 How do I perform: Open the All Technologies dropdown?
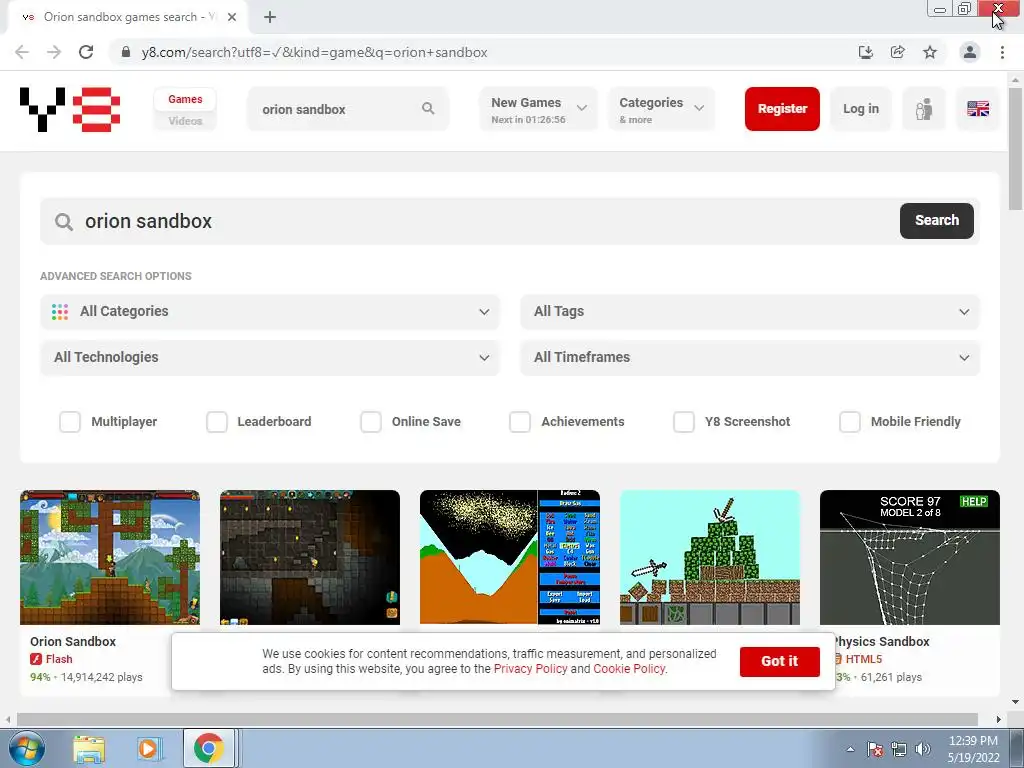point(270,357)
